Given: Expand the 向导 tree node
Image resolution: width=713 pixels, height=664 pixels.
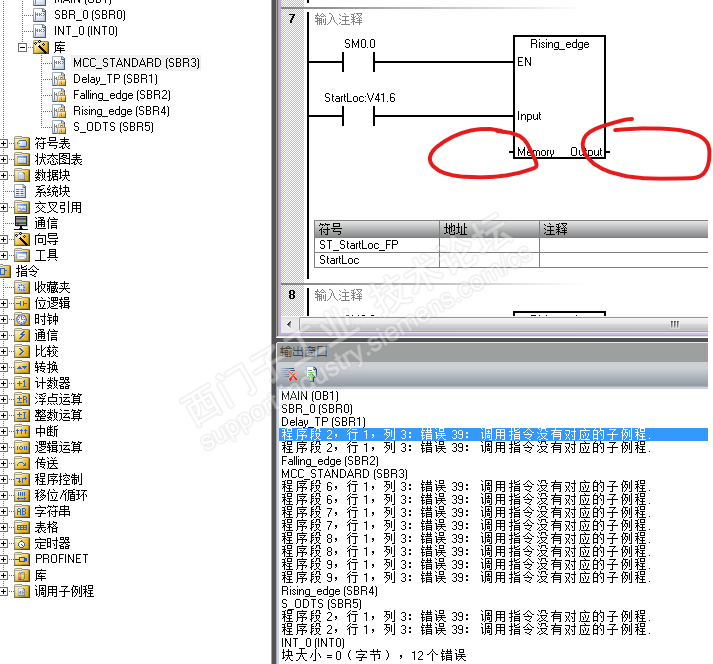Looking at the screenshot, I should [x=4, y=240].
